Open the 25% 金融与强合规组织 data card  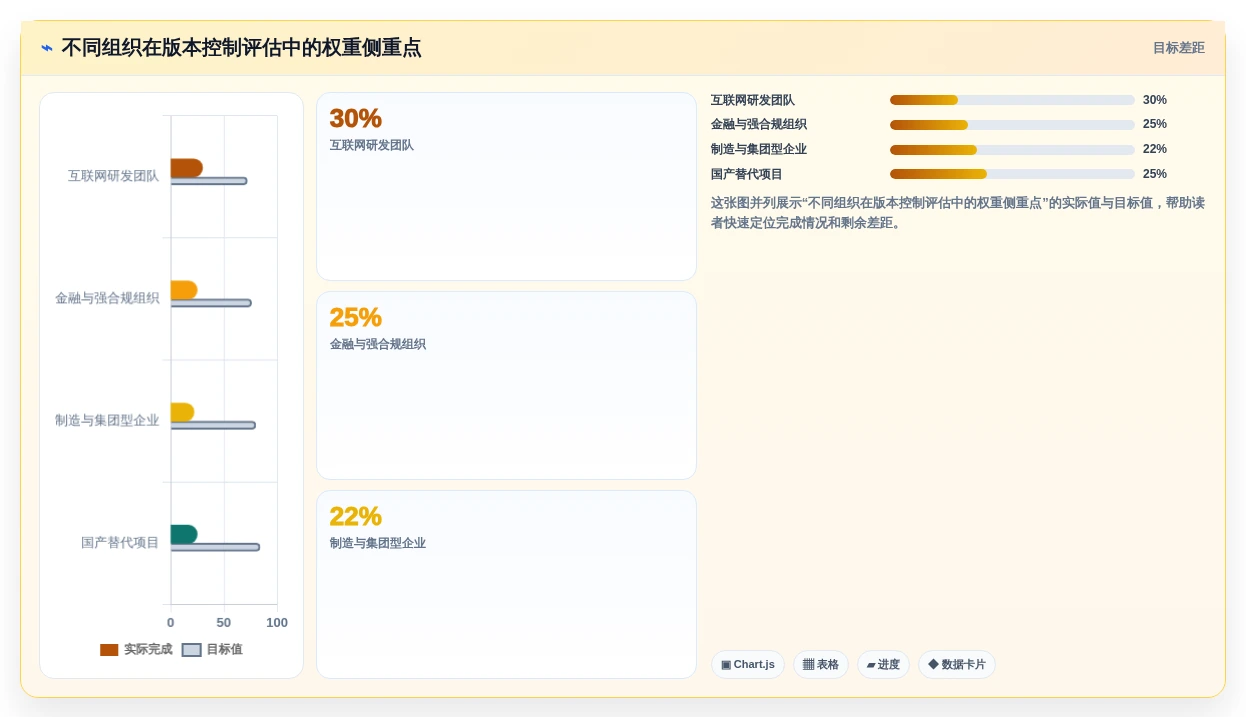(x=506, y=385)
